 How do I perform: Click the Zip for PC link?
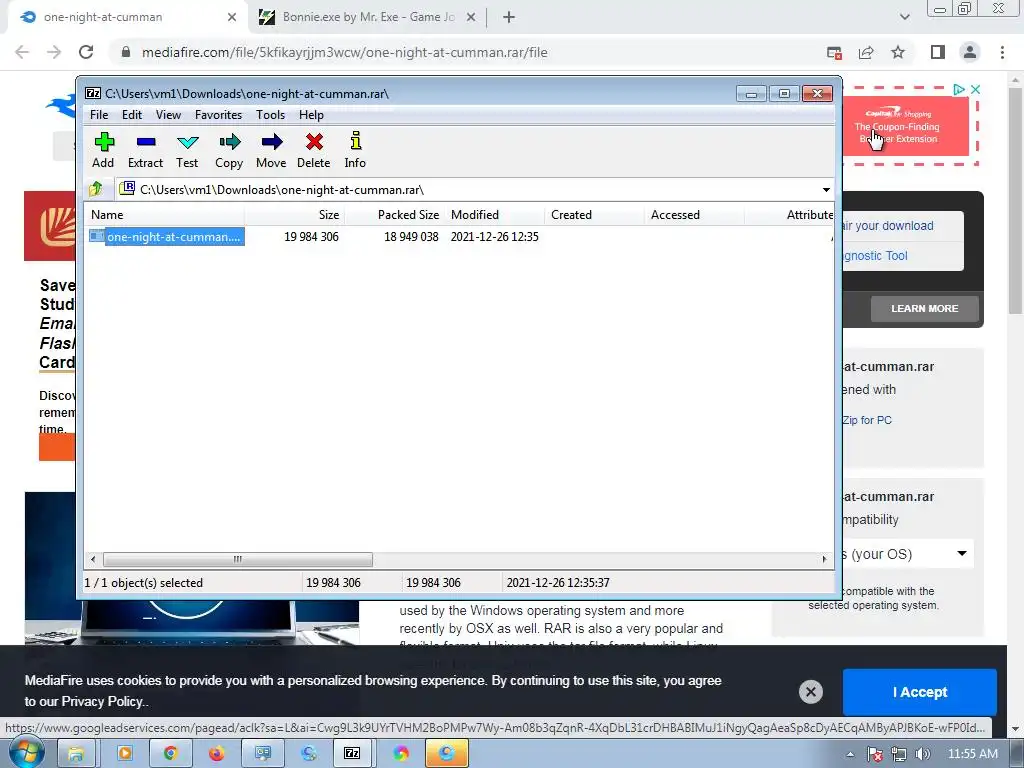pyautogui.click(x=867, y=420)
